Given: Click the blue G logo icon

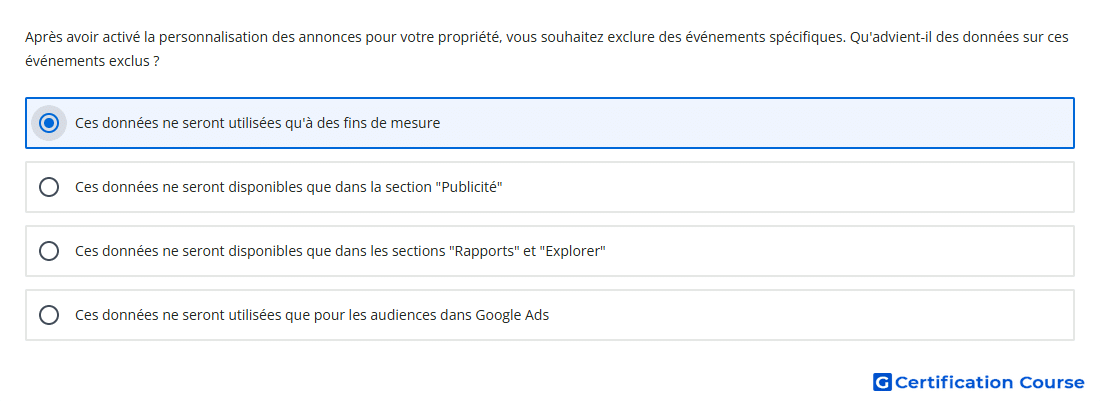Looking at the screenshot, I should 882,382.
